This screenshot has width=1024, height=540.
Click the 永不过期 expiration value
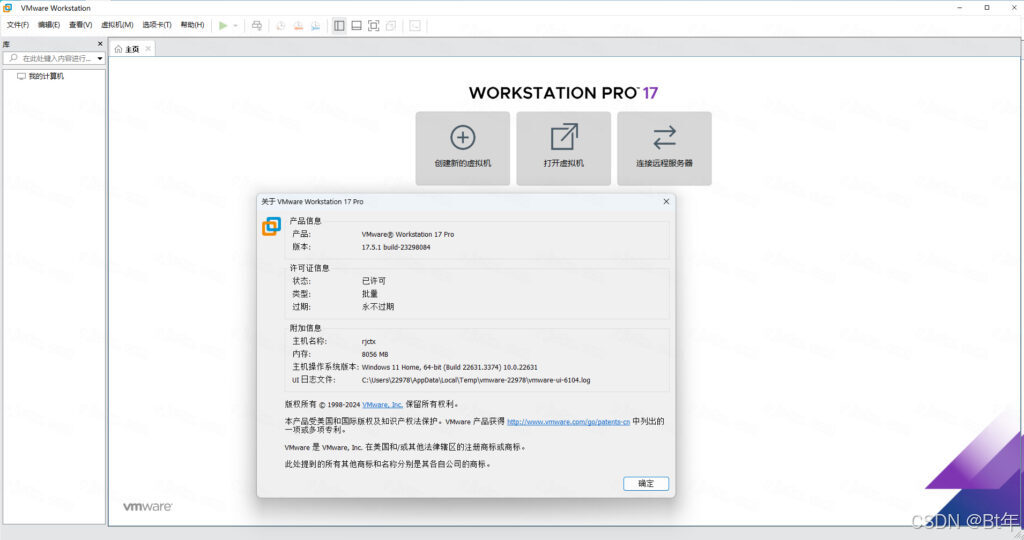point(378,307)
